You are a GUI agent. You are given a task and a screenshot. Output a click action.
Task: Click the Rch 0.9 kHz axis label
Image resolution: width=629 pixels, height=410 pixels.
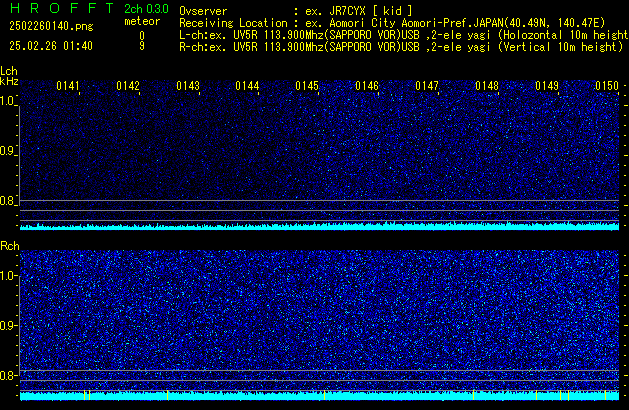tap(7, 325)
